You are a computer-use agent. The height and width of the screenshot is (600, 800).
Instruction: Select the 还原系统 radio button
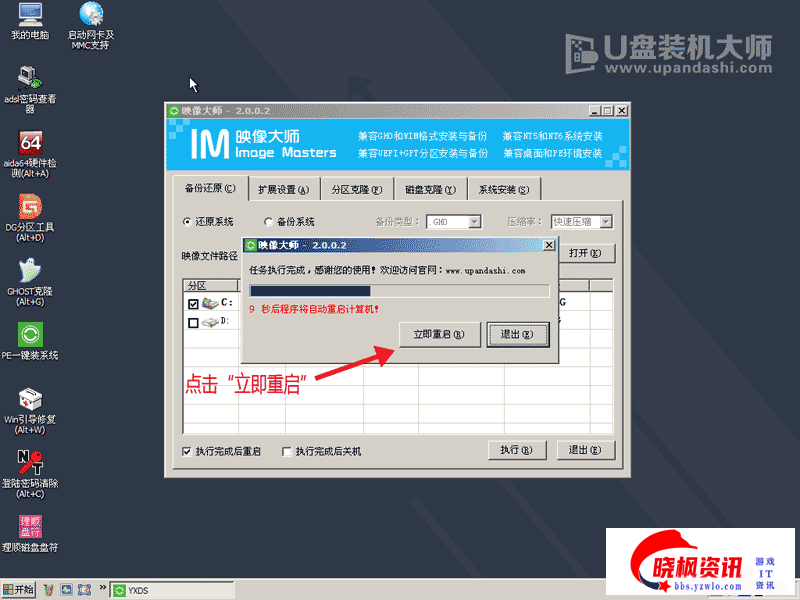187,222
